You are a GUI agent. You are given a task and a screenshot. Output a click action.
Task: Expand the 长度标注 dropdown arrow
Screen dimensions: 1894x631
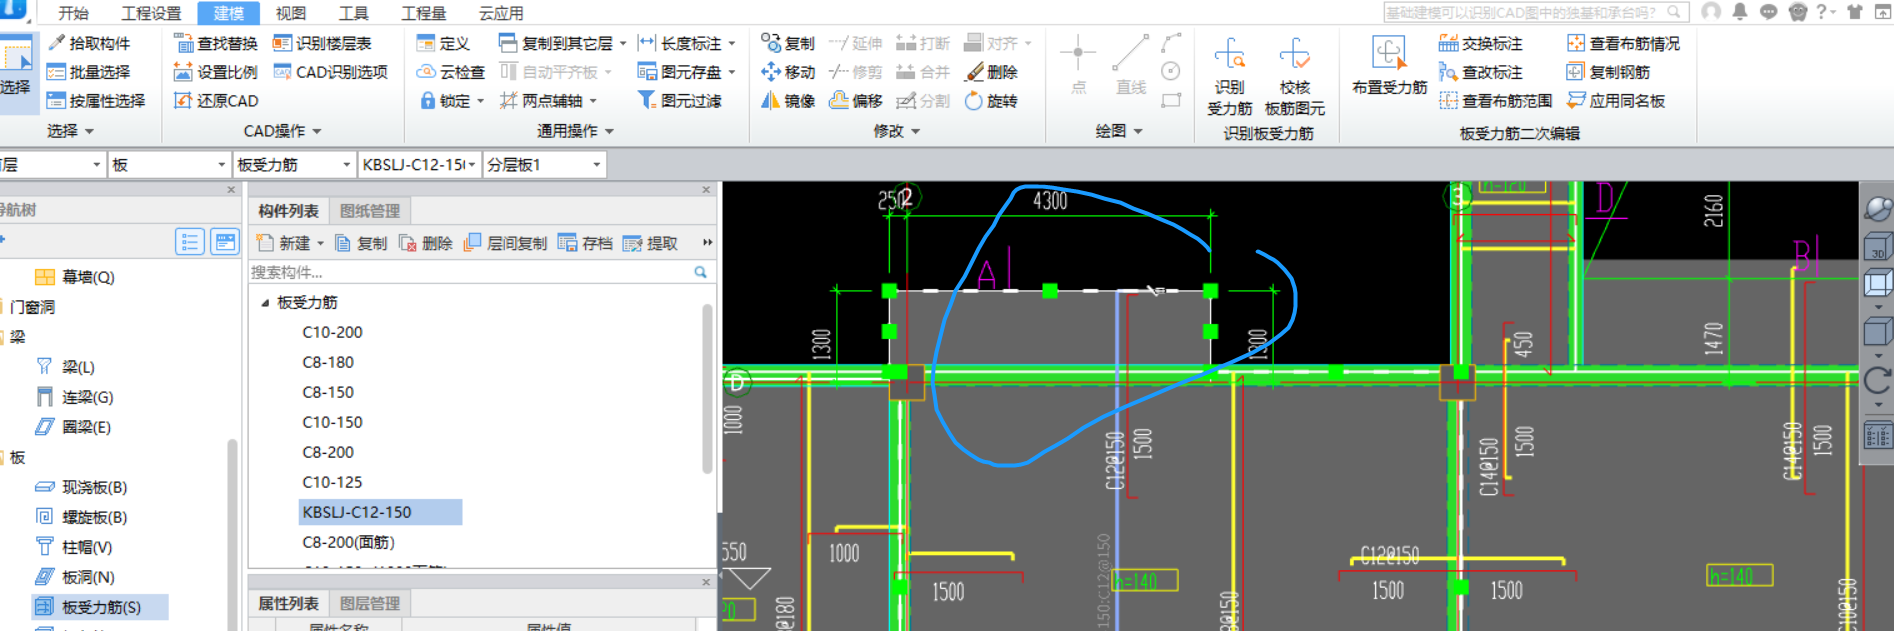[x=732, y=44]
